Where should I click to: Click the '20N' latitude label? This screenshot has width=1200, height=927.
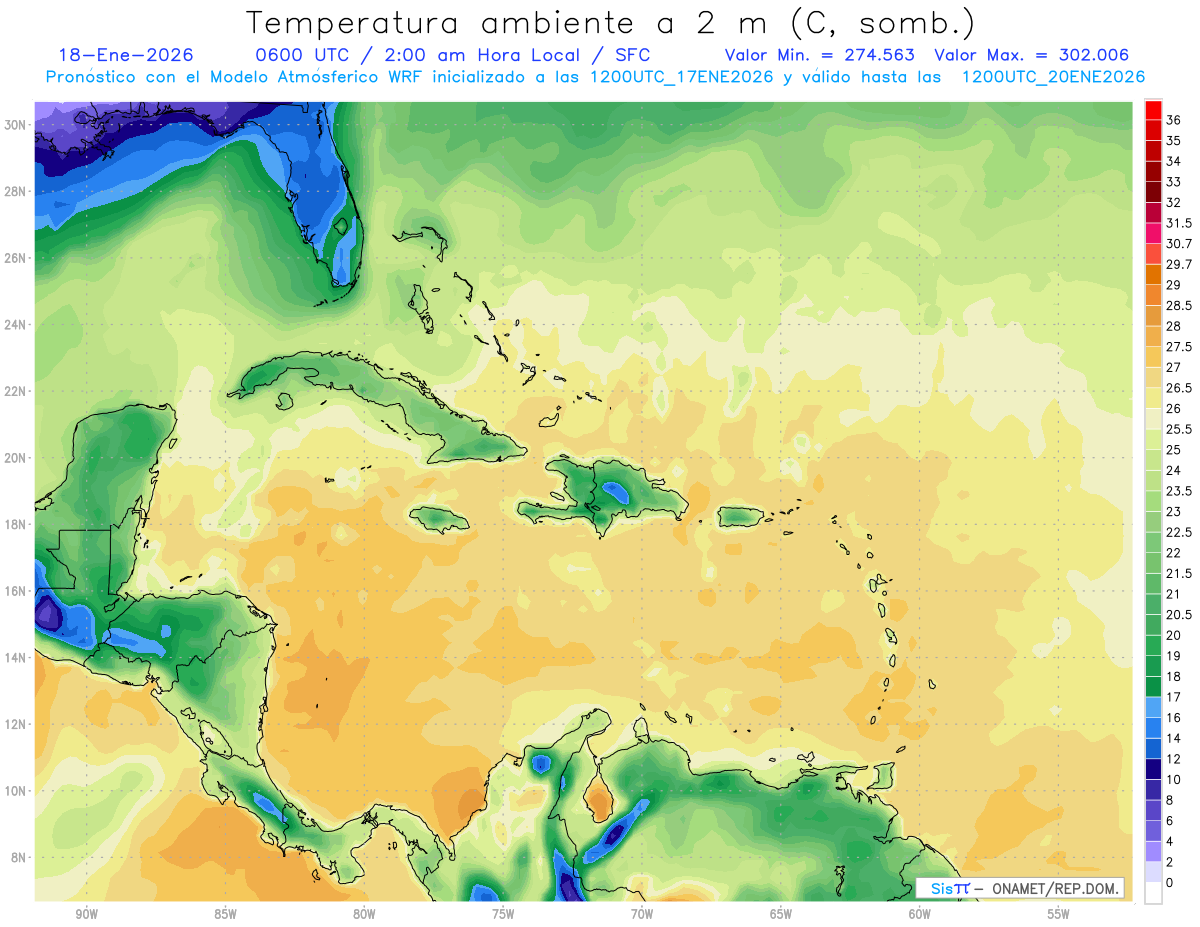pyautogui.click(x=15, y=458)
